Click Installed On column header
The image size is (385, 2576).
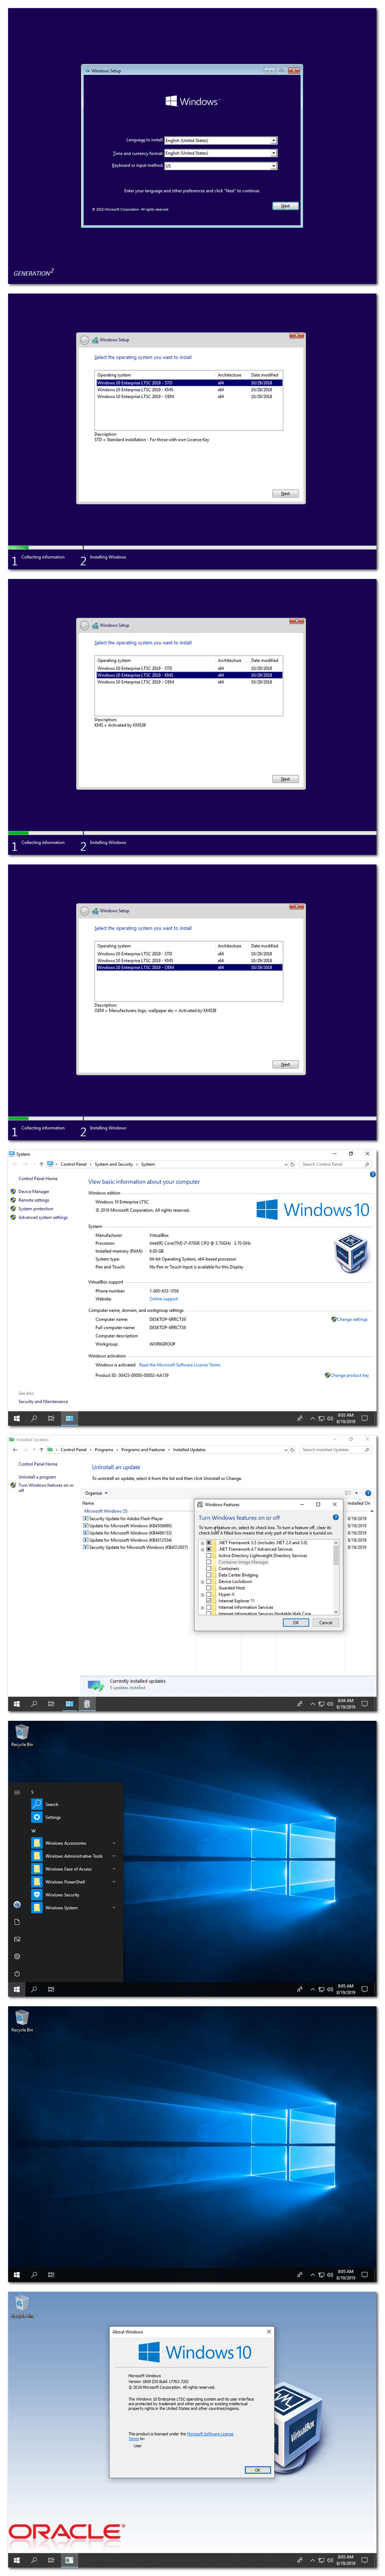(359, 1503)
